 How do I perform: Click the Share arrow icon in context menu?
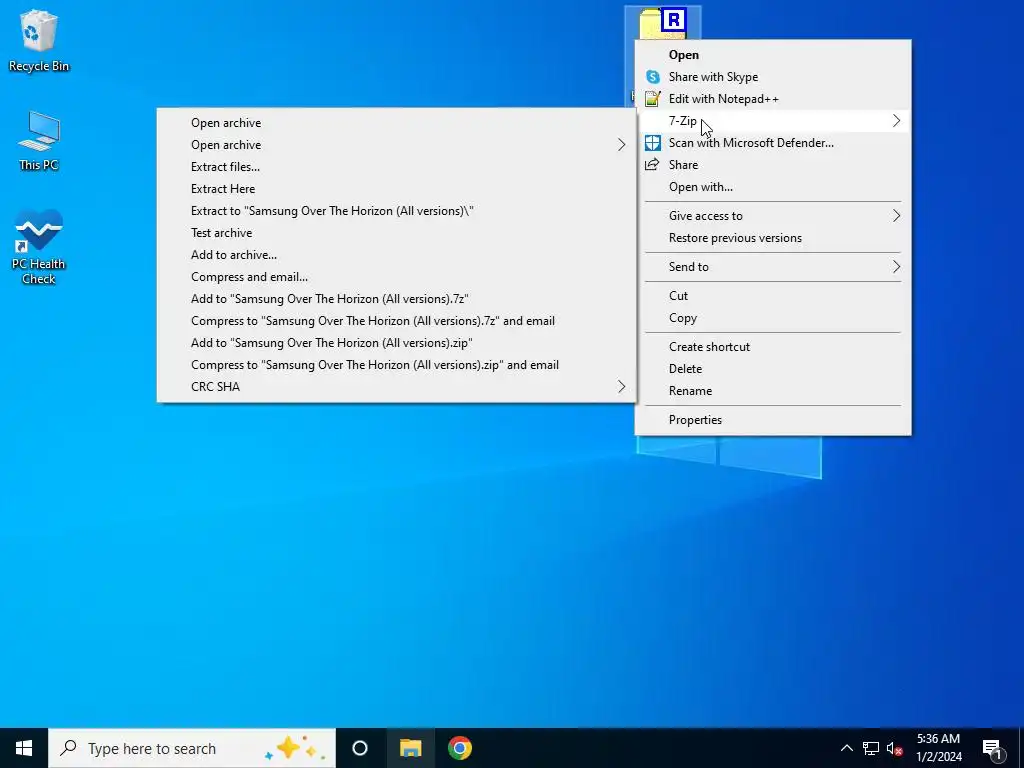[x=652, y=165]
